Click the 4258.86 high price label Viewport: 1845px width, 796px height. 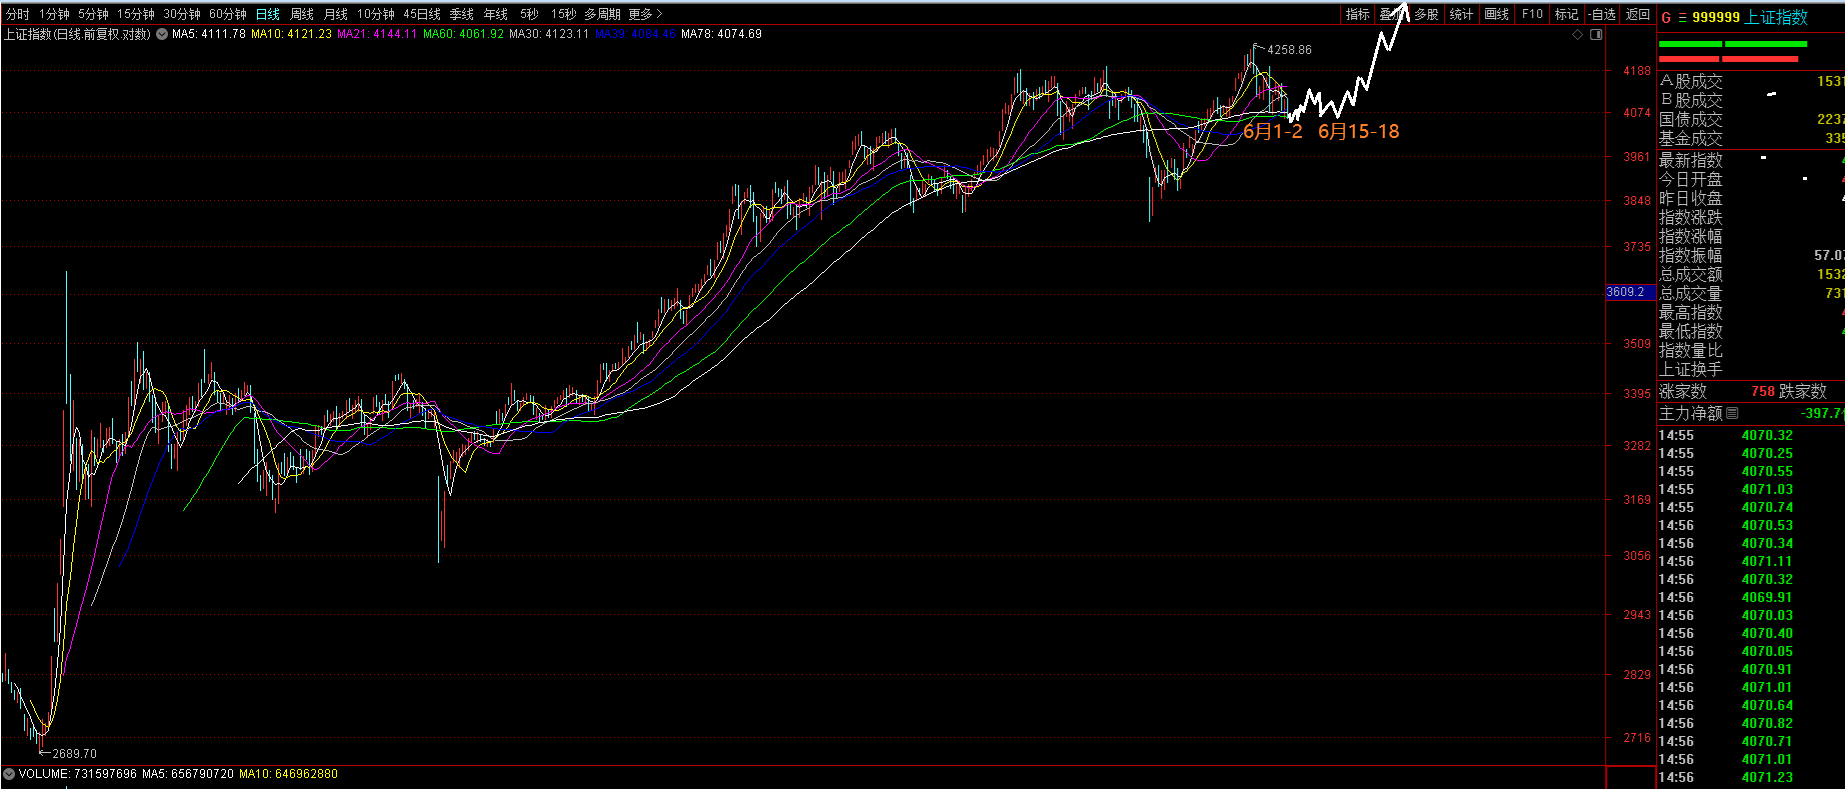pyautogui.click(x=1289, y=50)
